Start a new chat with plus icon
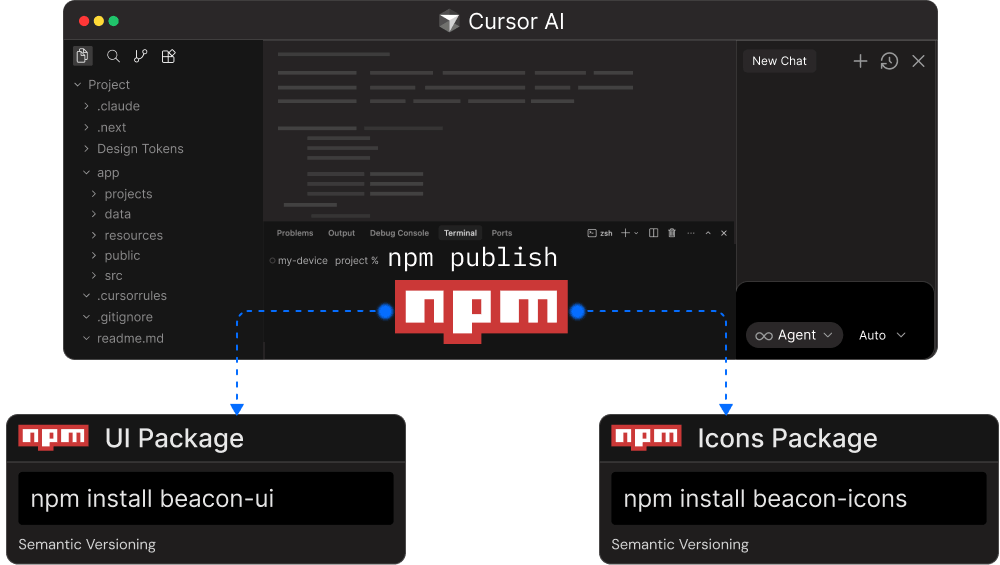Image resolution: width=1000 pixels, height=565 pixels. click(860, 61)
